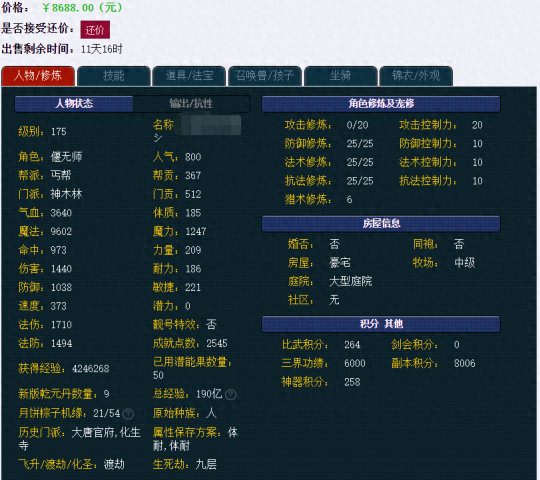Click the 总经验 value 190亿

(x=209, y=394)
